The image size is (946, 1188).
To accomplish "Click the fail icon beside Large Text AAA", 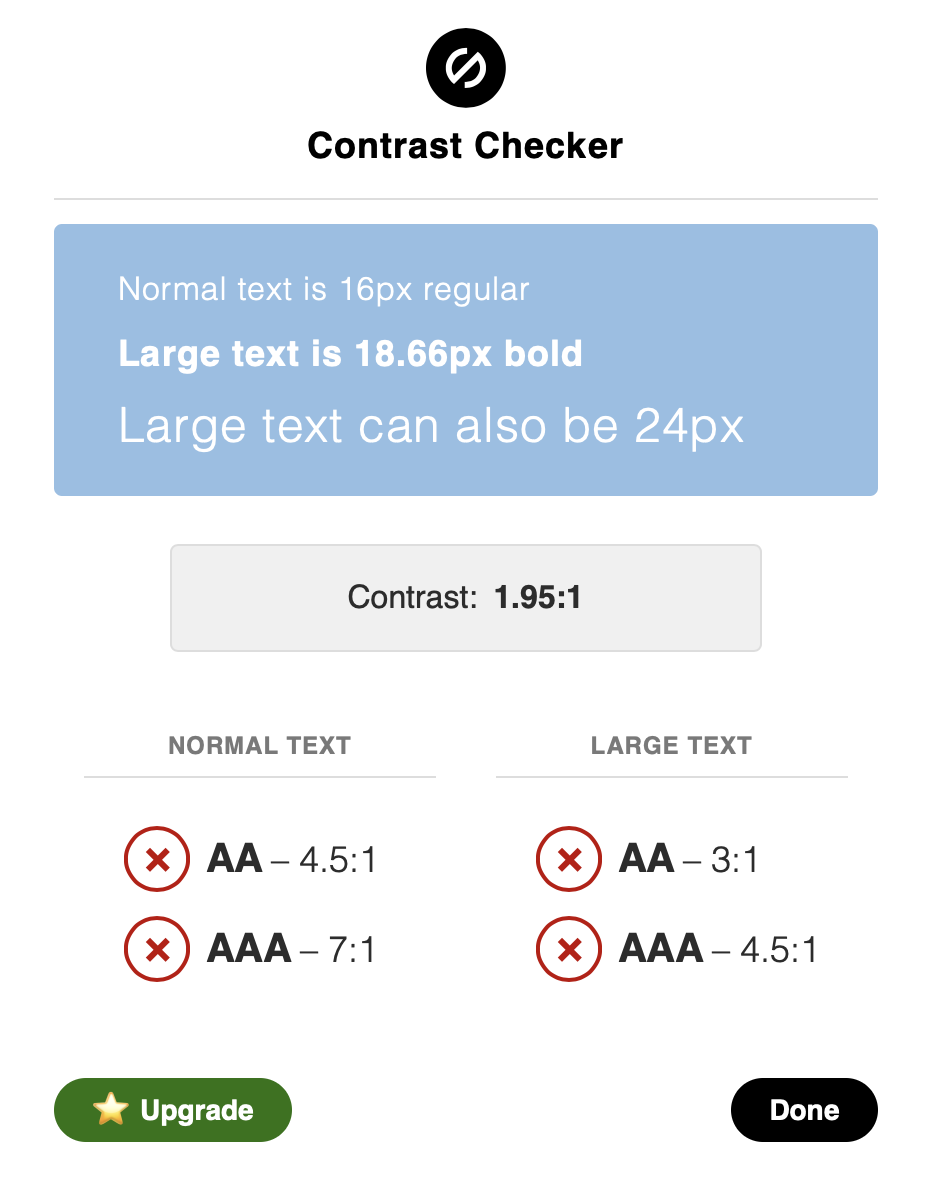I will tap(569, 949).
